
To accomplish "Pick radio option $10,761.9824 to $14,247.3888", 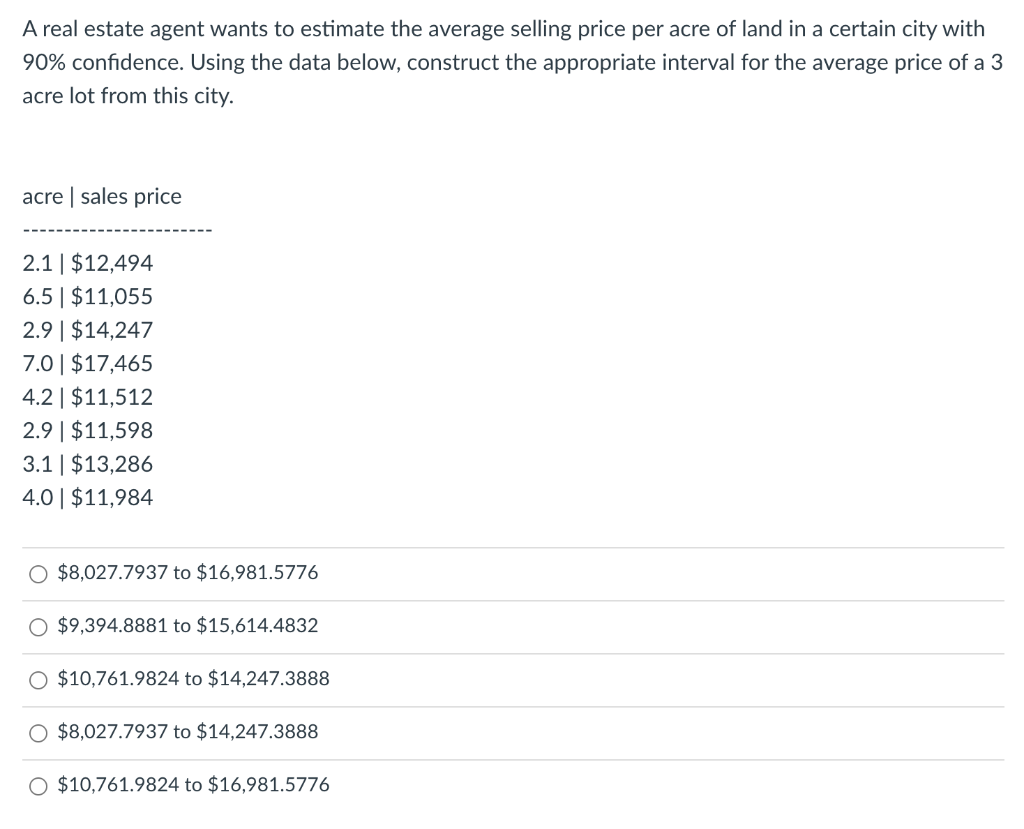I will 38,680.
